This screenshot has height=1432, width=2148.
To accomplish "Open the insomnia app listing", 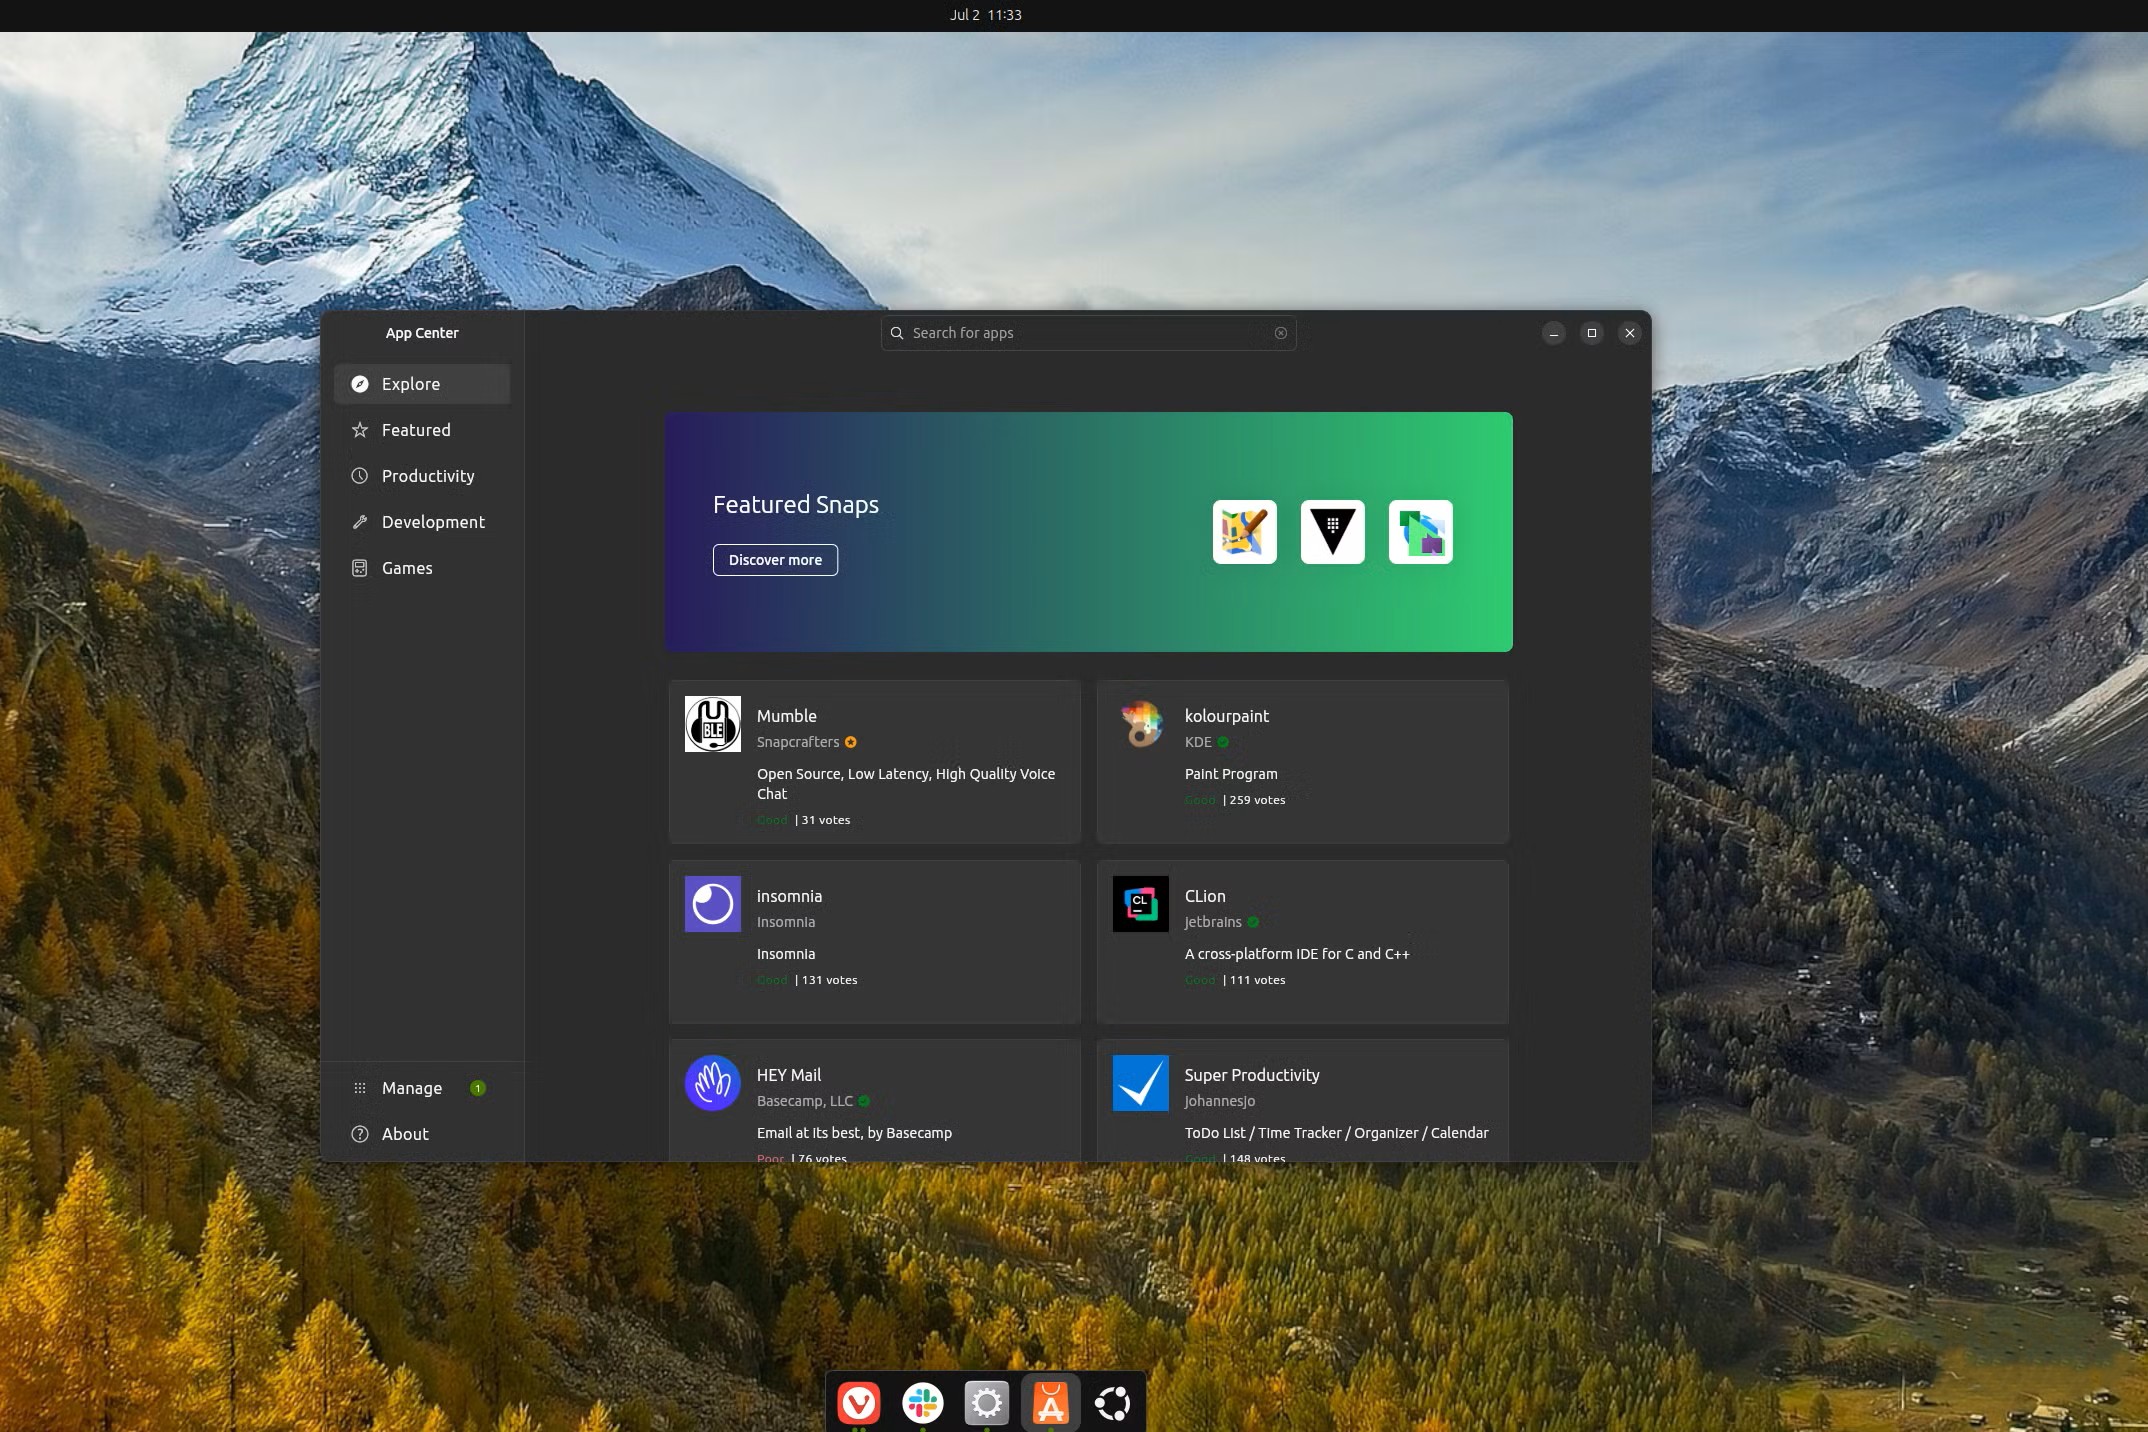I will coord(874,940).
